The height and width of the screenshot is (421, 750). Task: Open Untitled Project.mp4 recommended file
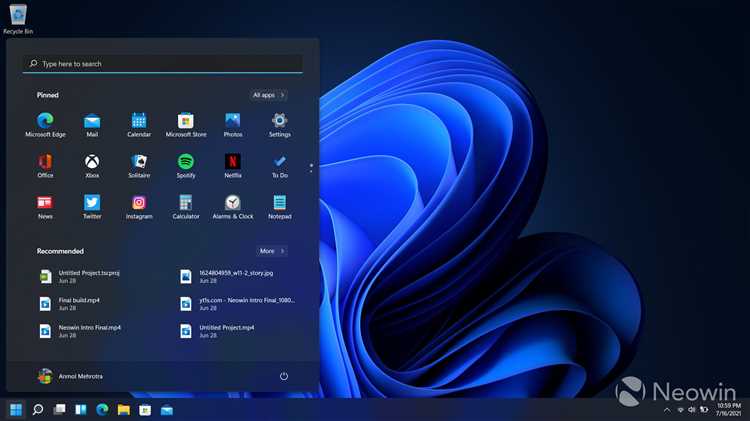217,331
